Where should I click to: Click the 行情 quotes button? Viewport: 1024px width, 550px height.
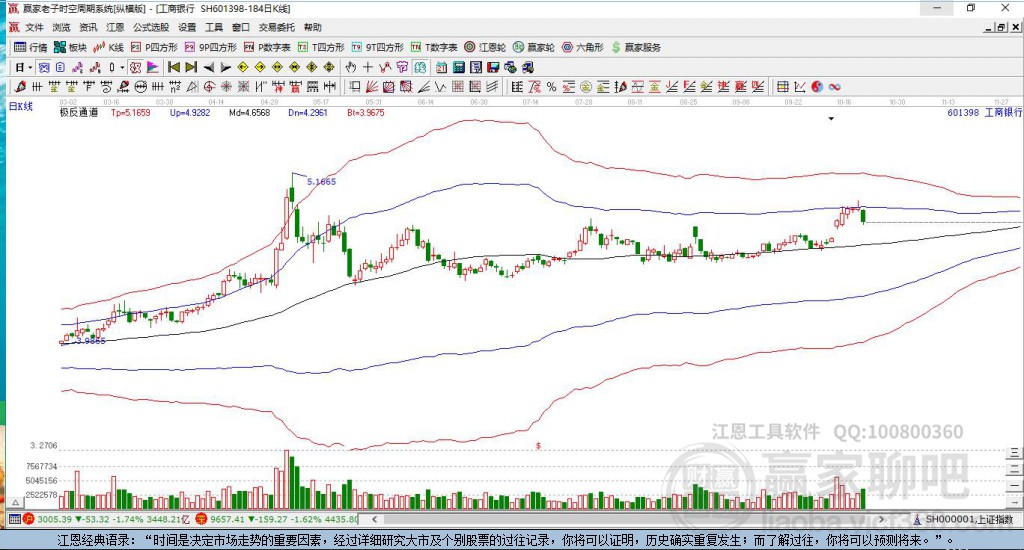click(31, 47)
